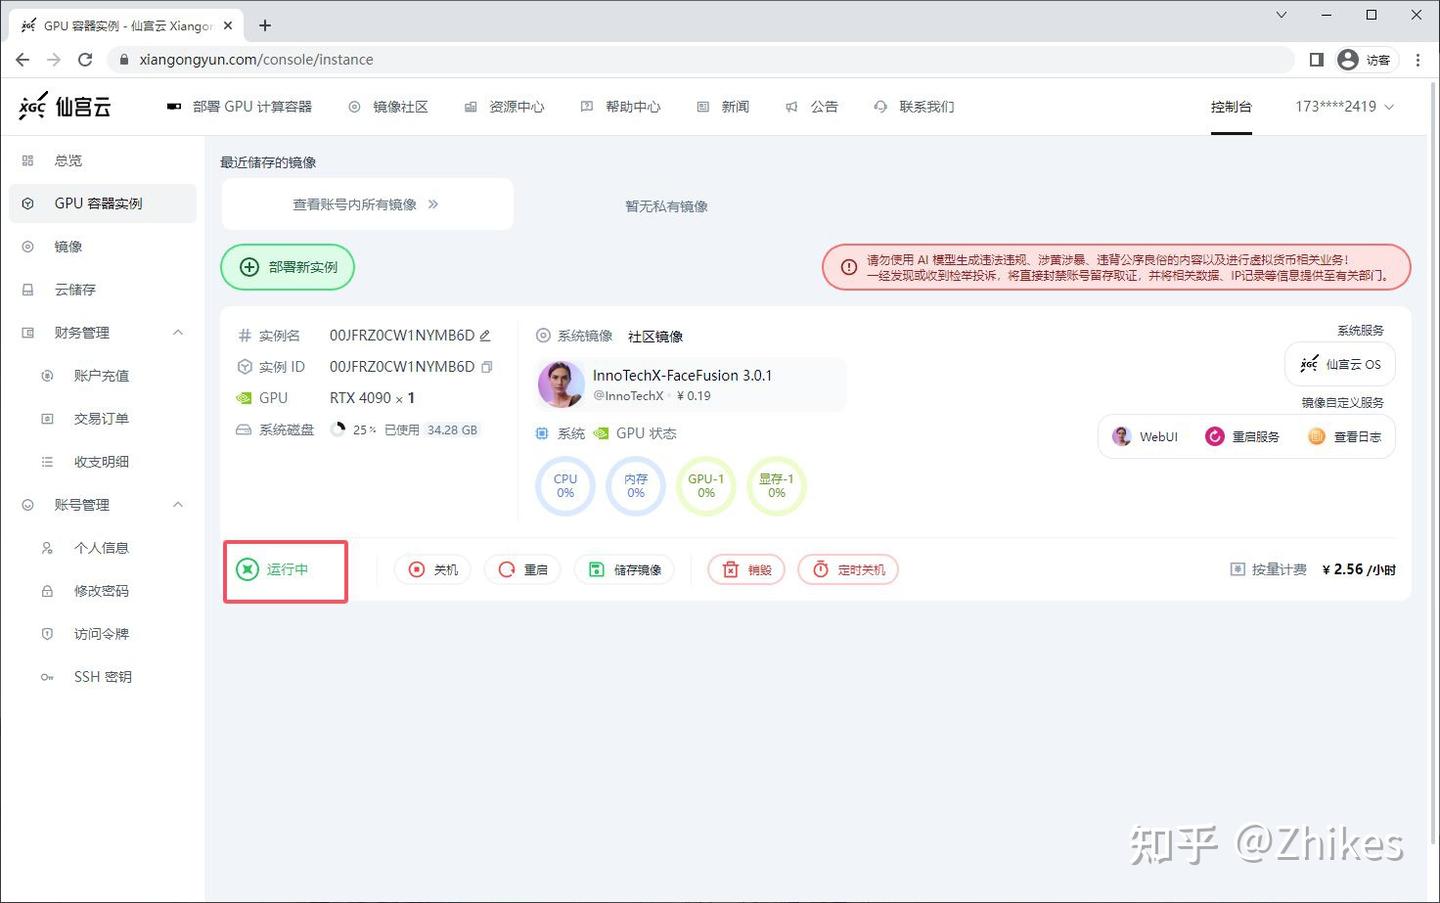
Task: Click the 重启服务 button
Action: [1242, 437]
